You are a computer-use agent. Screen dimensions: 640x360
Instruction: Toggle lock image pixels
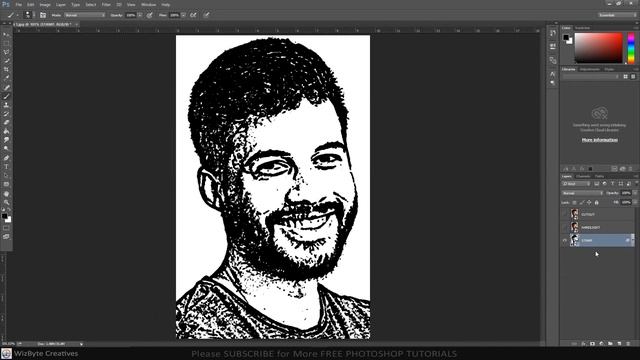(582, 202)
